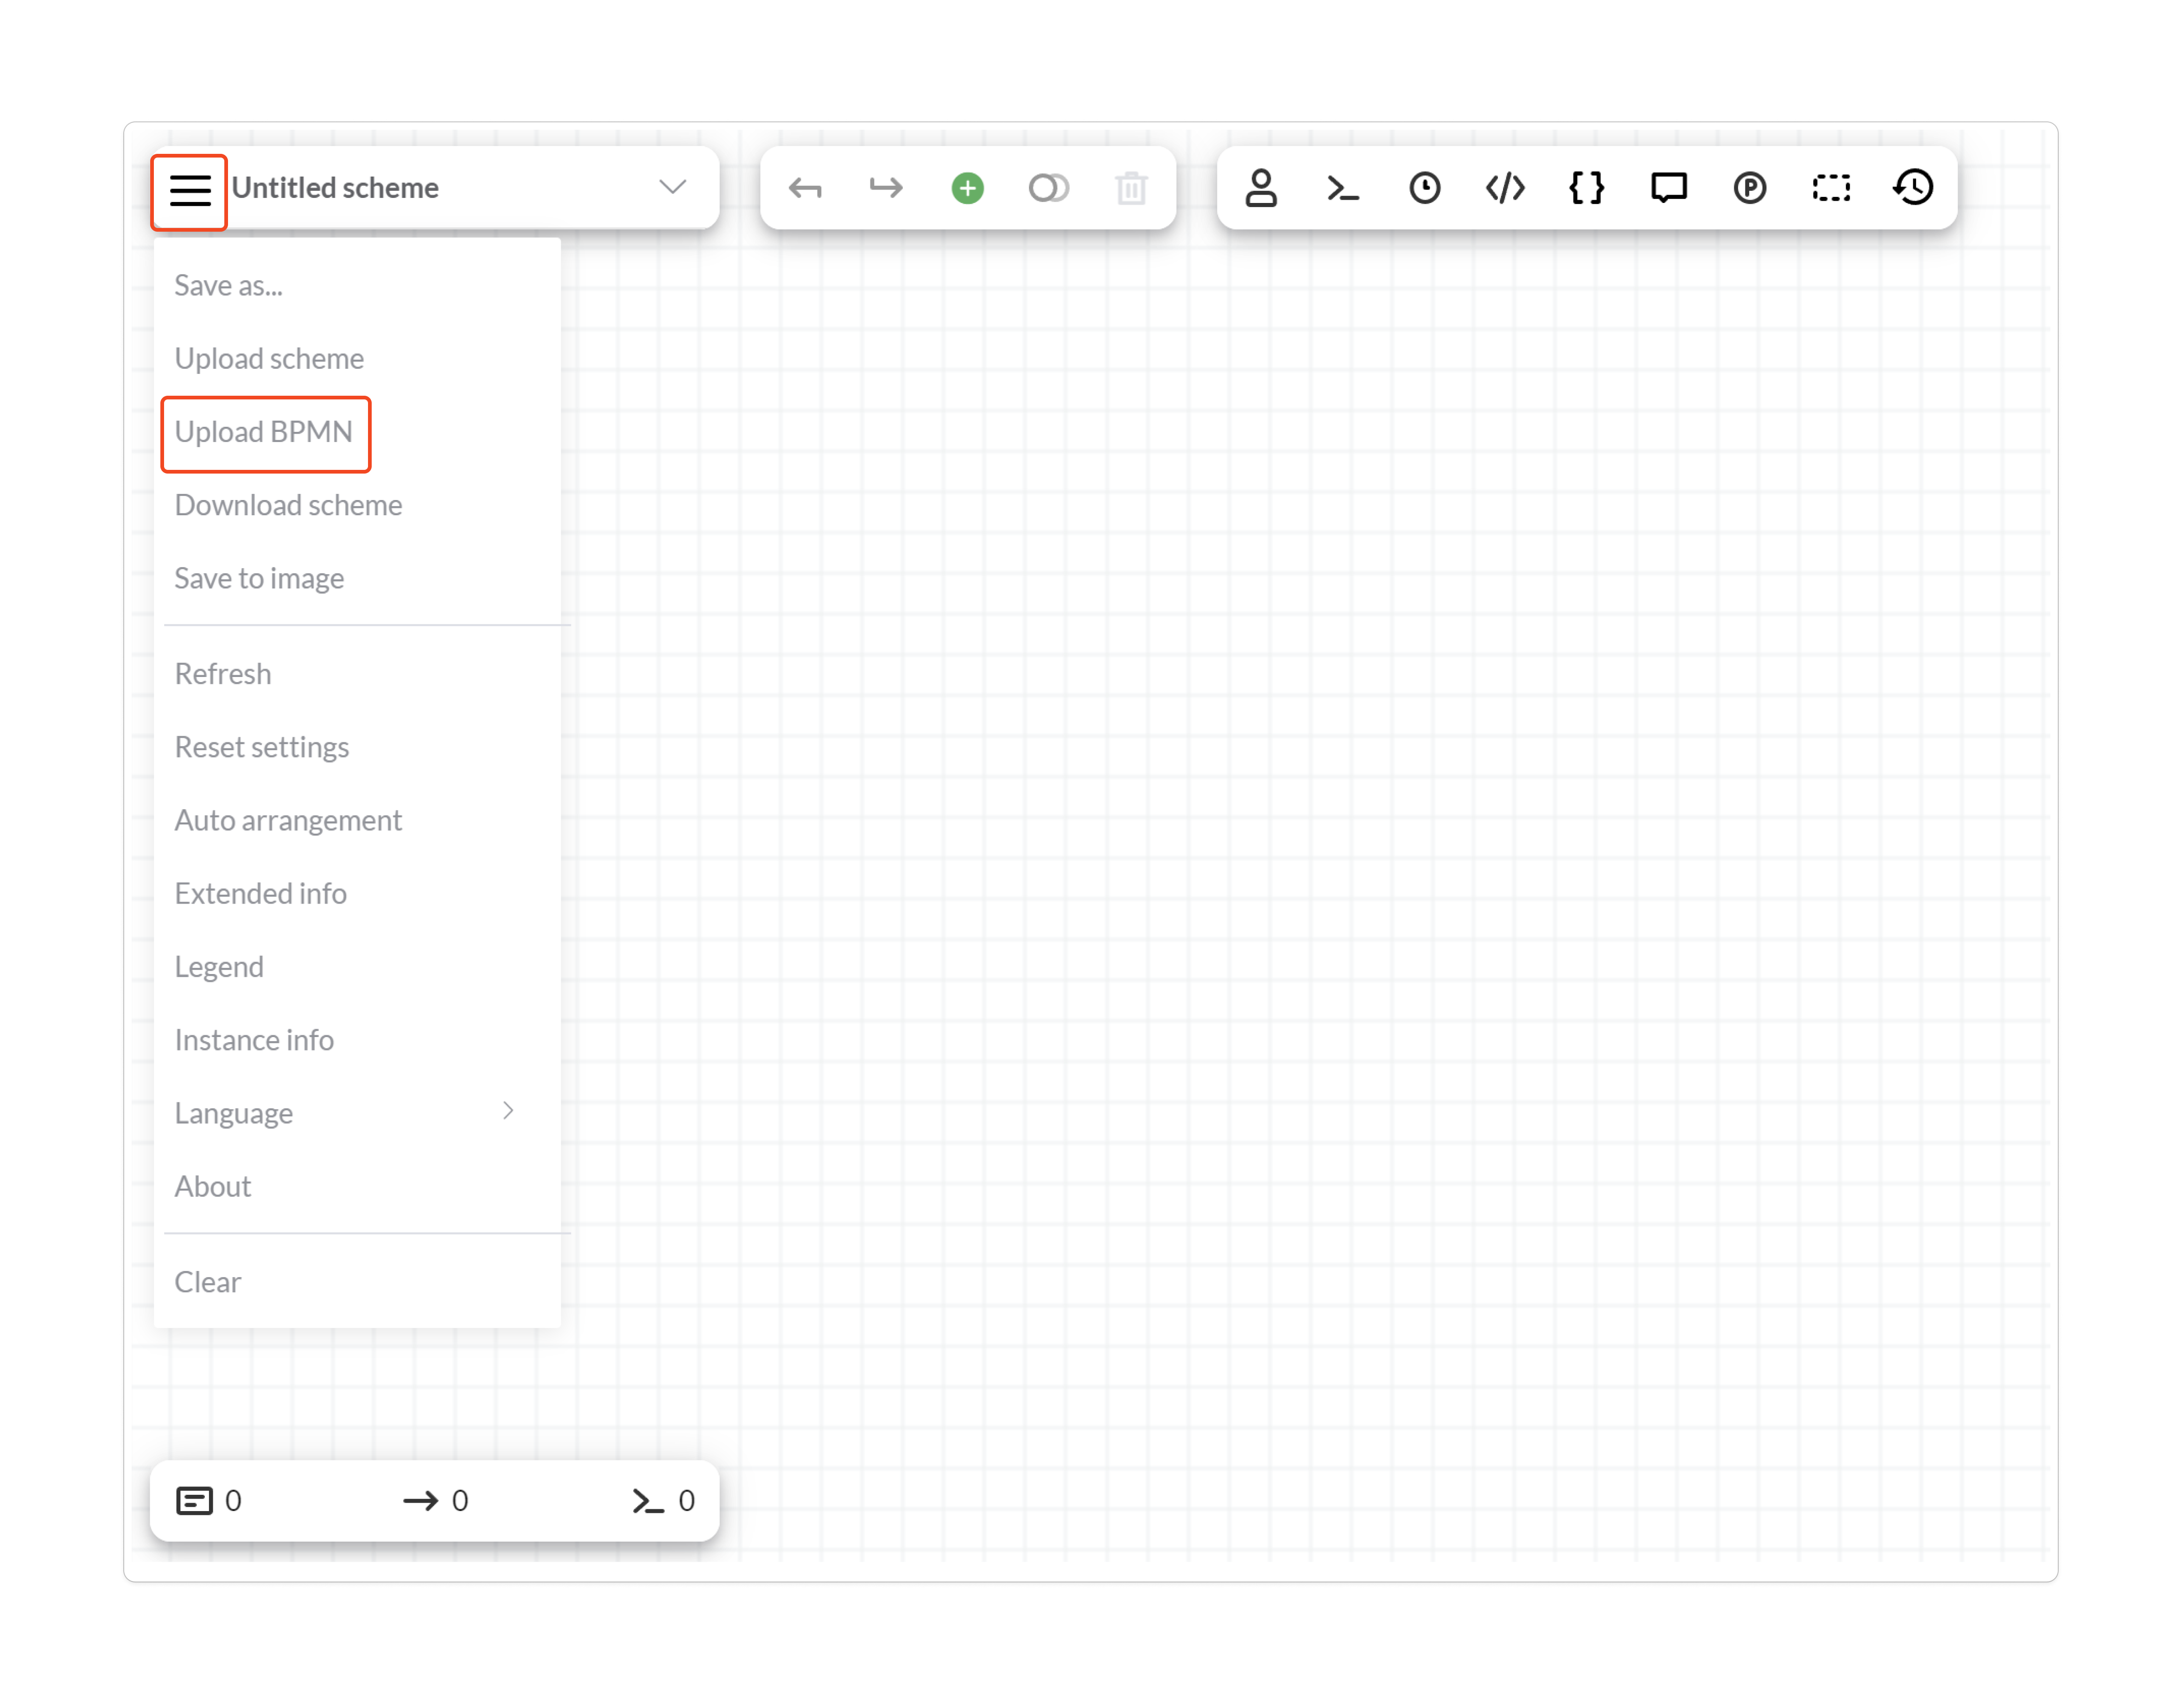Select Upload scheme menu entry
This screenshot has width=2182, height=1708.
point(269,359)
